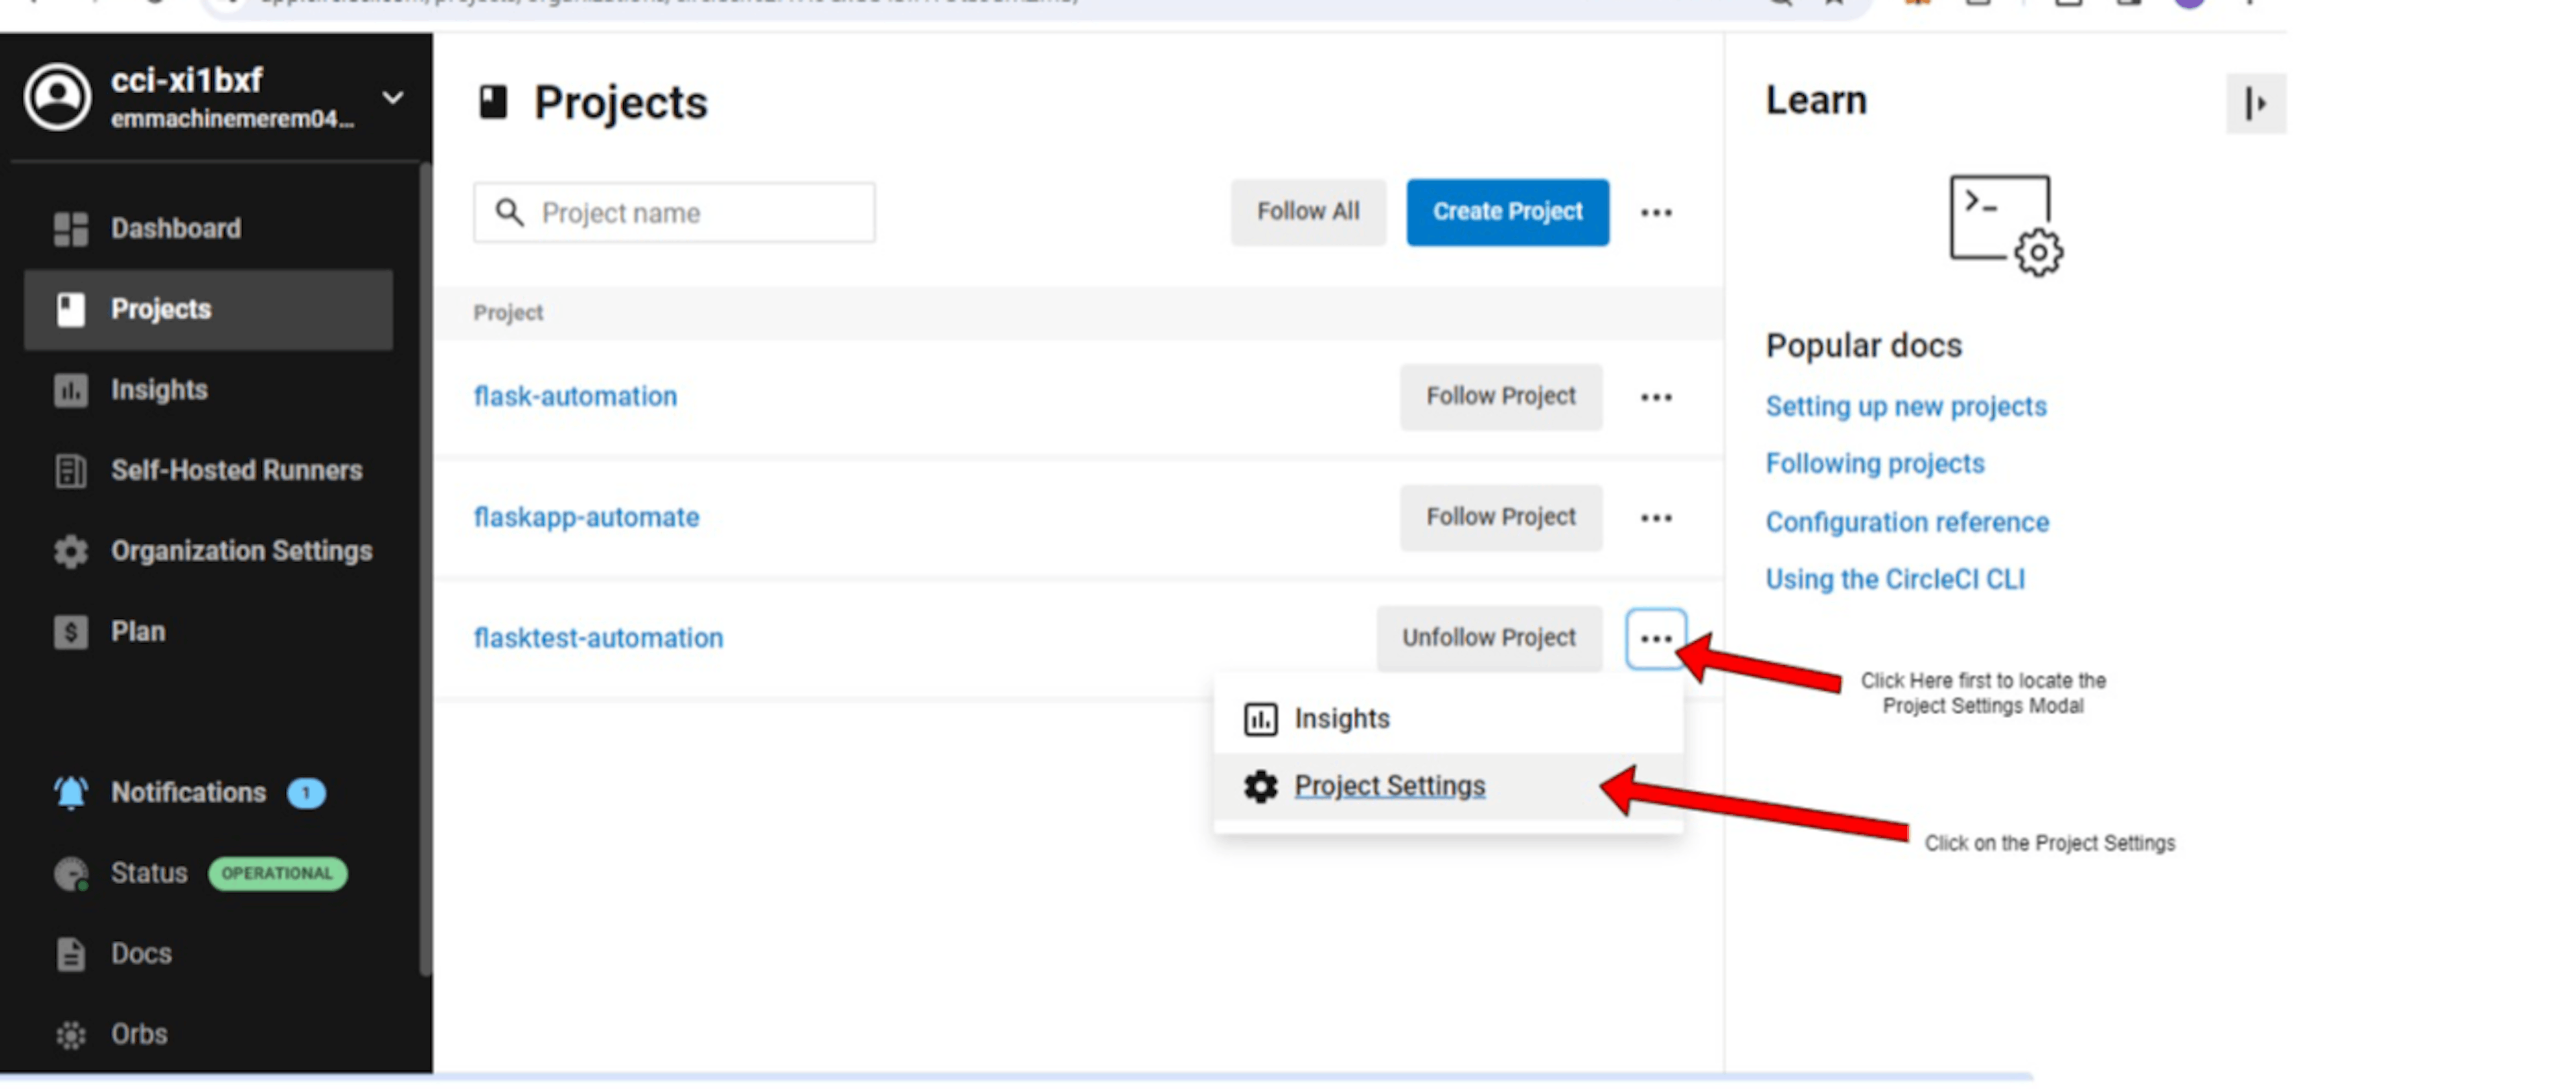Viewport: 2576px width, 1089px height.
Task: Expand the cci-xi1bxf organization switcher chevron
Action: (x=393, y=98)
